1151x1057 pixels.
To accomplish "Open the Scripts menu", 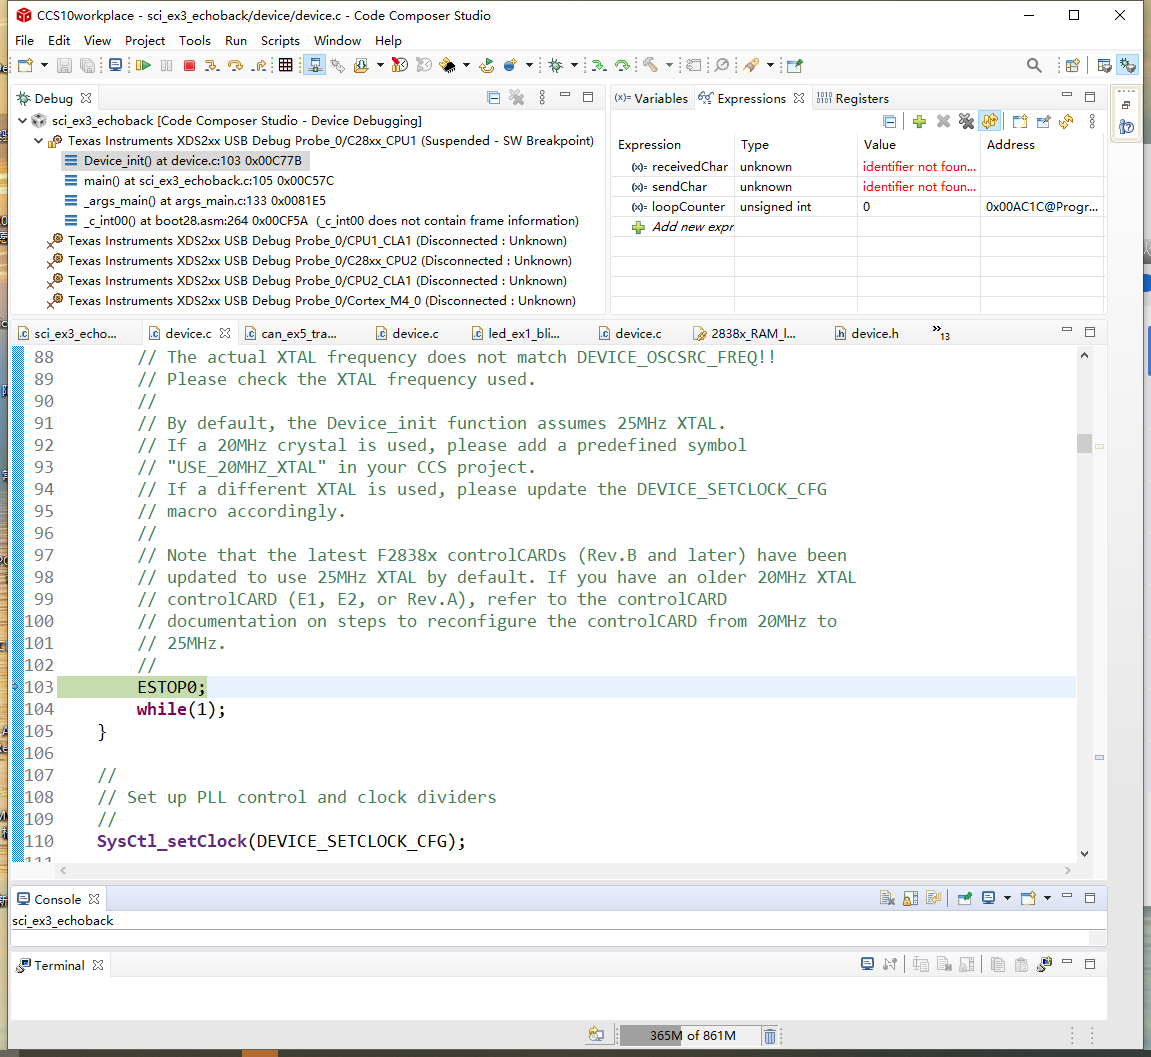I will click(x=280, y=41).
